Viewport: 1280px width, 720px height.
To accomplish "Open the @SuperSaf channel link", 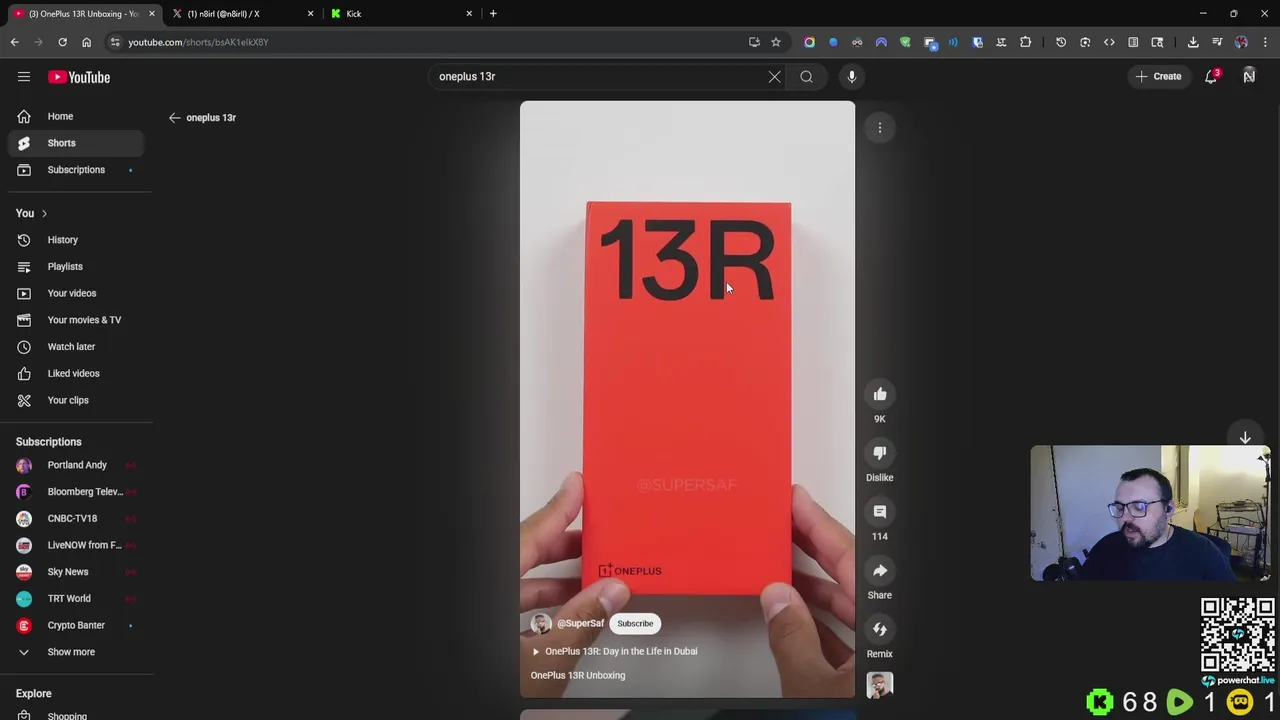I will [580, 623].
